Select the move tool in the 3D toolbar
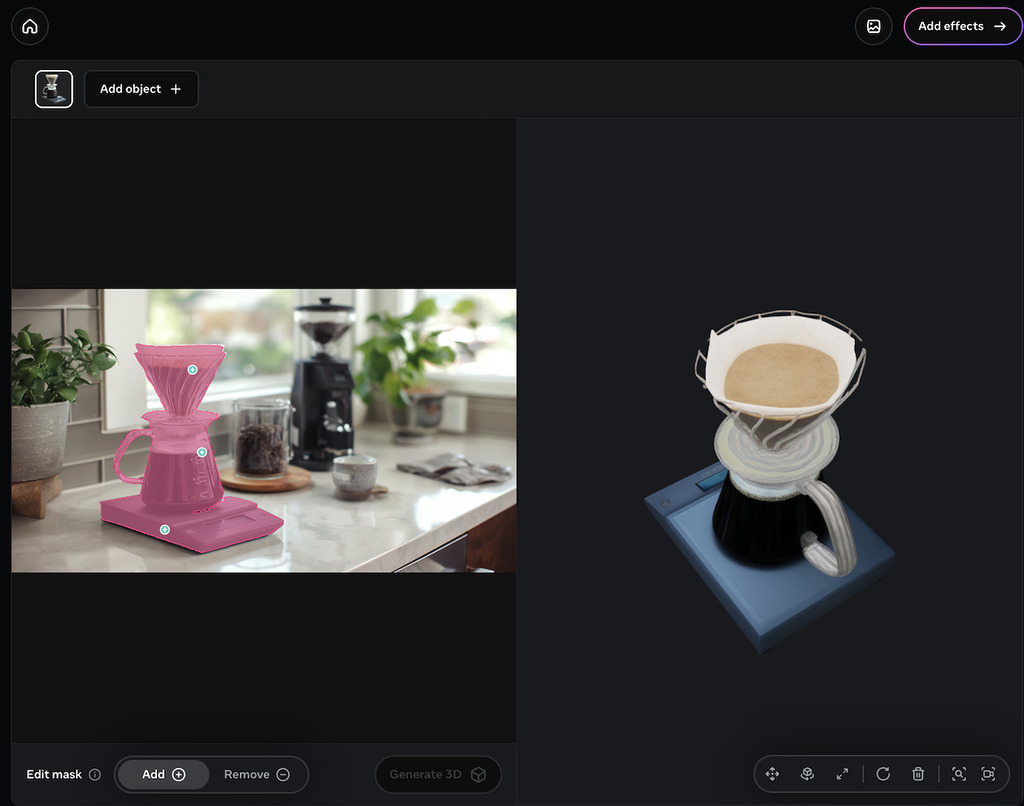The width and height of the screenshot is (1024, 806). click(x=772, y=774)
